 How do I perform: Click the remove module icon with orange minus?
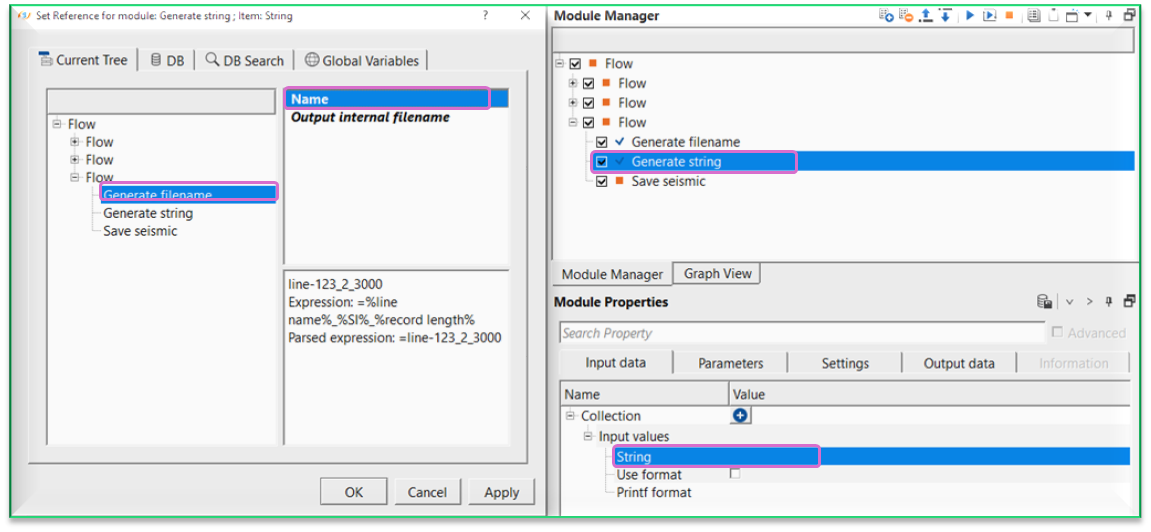click(x=906, y=16)
